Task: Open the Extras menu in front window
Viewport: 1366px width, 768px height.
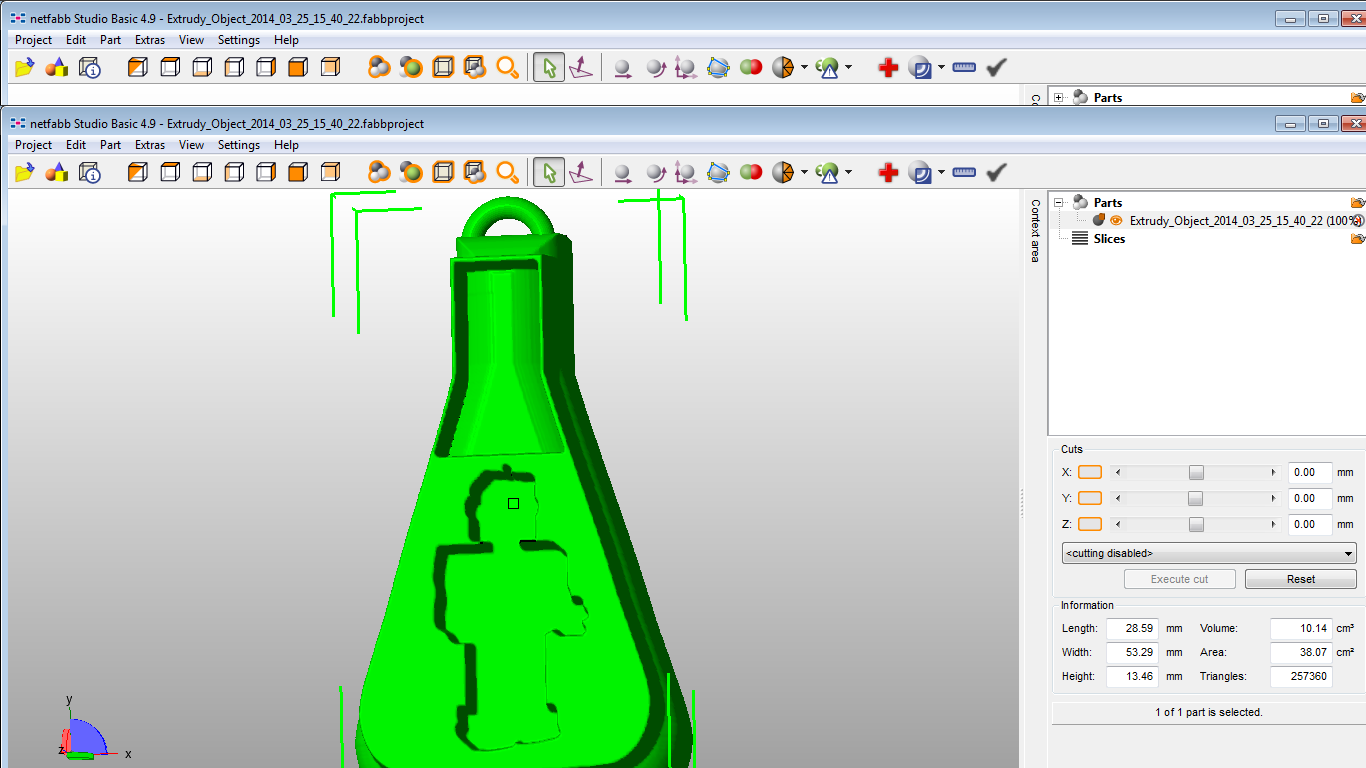Action: pos(150,145)
